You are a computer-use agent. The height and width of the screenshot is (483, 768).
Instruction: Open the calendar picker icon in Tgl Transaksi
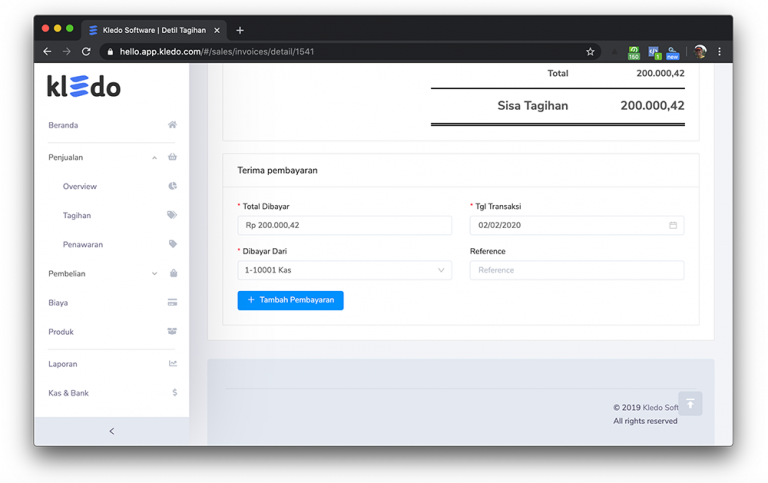673,225
